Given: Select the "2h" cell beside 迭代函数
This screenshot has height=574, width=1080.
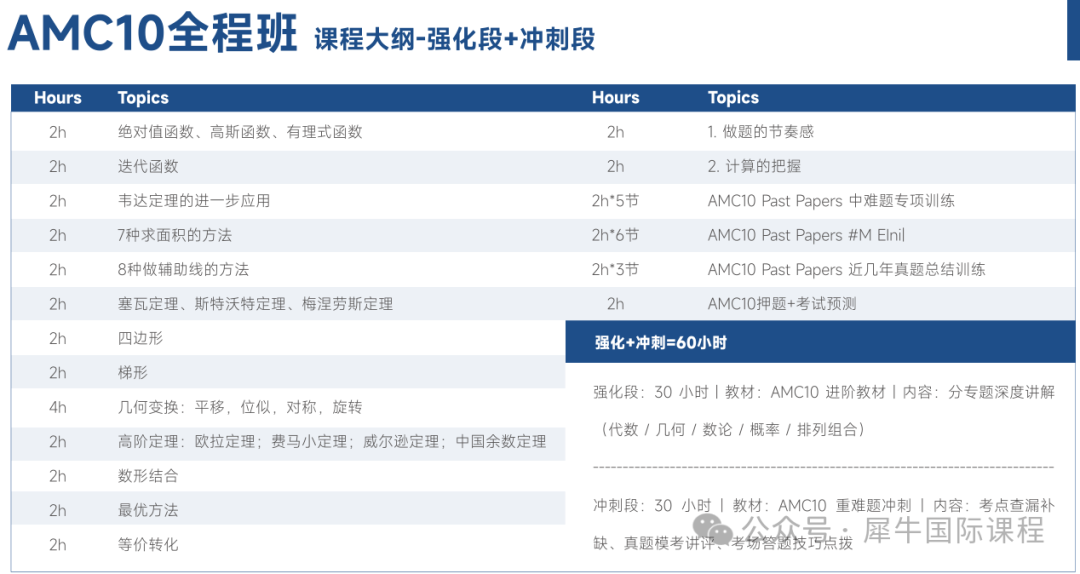Looking at the screenshot, I should click(58, 166).
